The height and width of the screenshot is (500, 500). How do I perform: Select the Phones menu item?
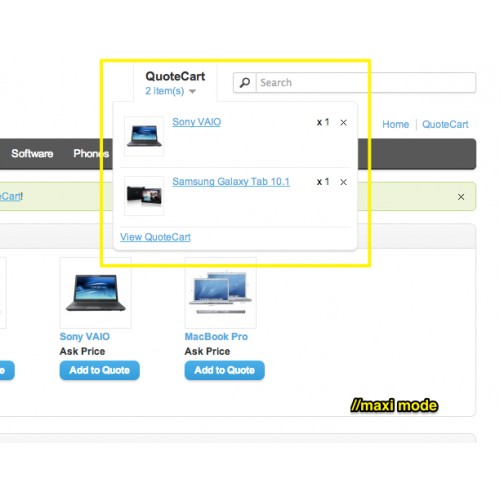click(x=91, y=153)
